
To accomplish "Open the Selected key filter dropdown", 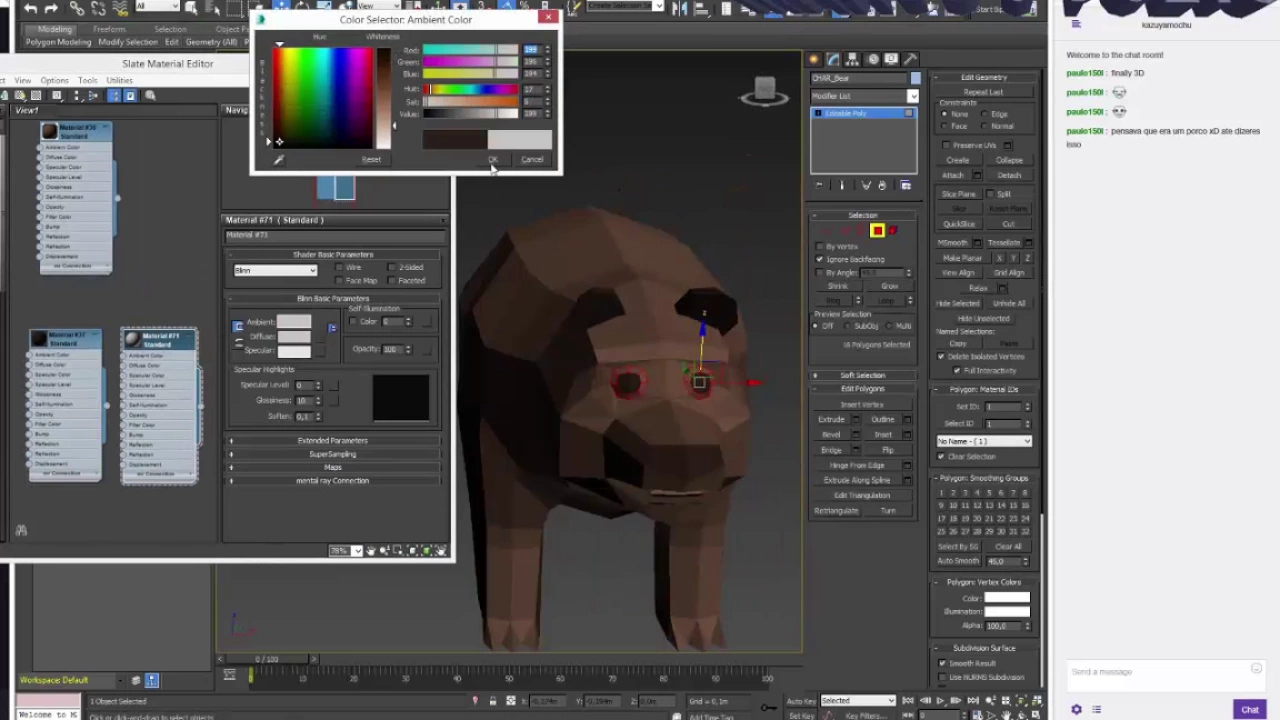I will pyautogui.click(x=858, y=701).
